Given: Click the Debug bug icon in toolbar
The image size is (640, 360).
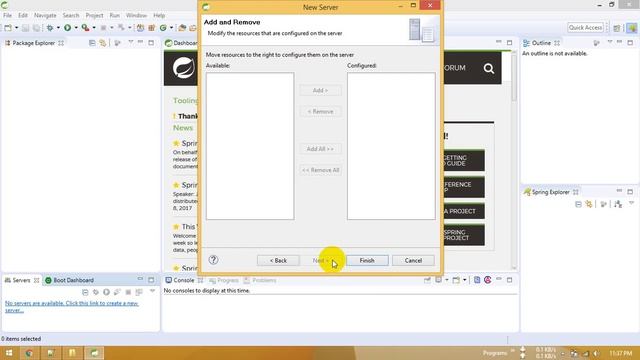Looking at the screenshot, I should click(x=50, y=28).
